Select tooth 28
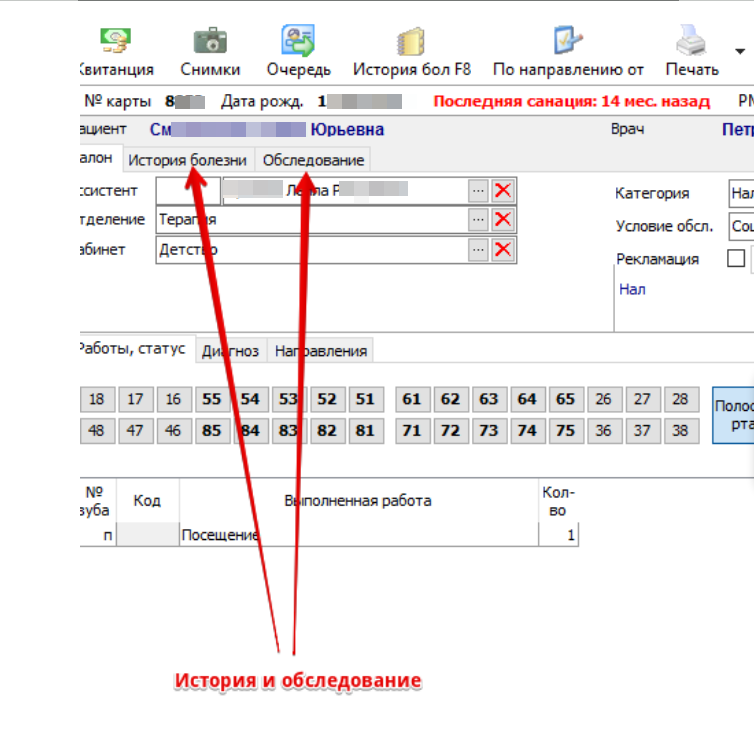This screenshot has height=750, width=754. pyautogui.click(x=681, y=399)
